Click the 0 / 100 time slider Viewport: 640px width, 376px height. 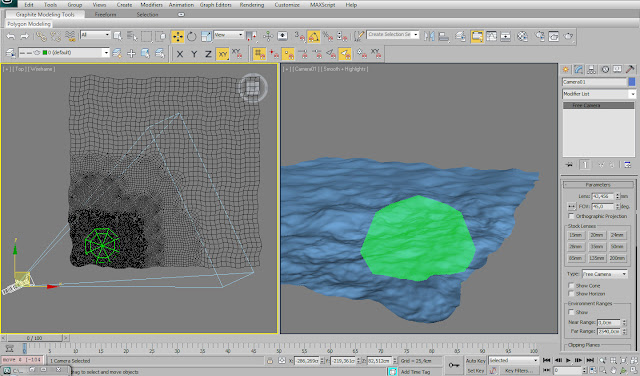35,338
